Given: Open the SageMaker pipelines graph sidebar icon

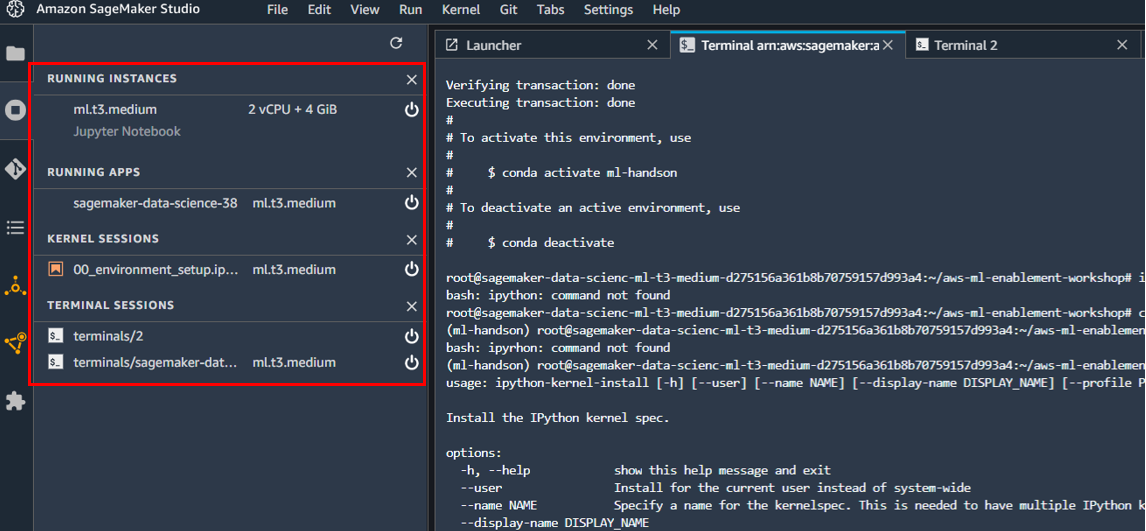Looking at the screenshot, I should pos(15,343).
